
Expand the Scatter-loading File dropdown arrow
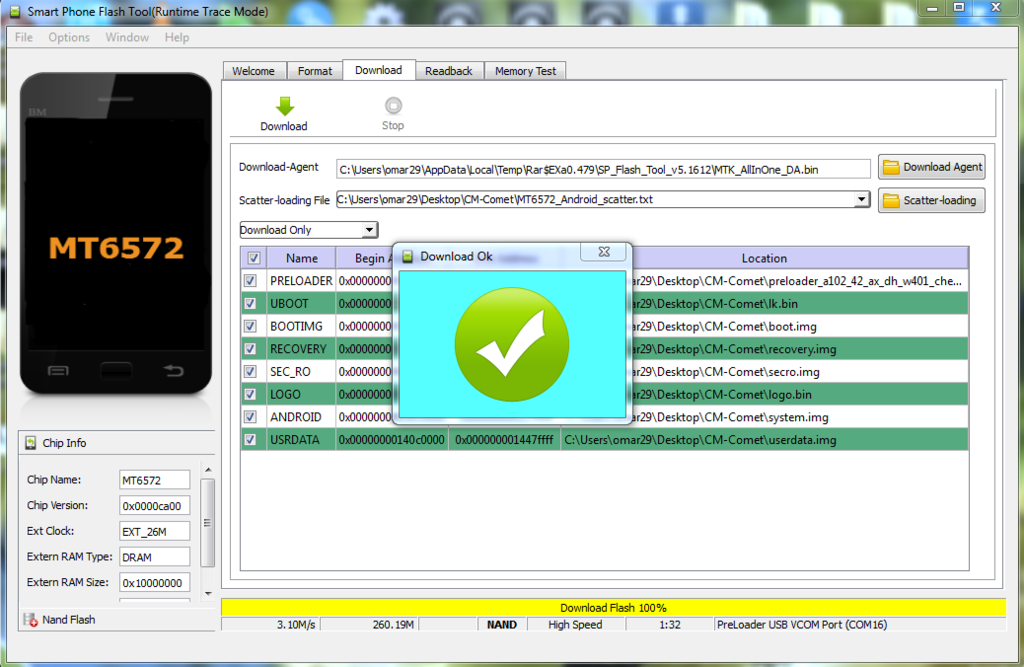[861, 199]
